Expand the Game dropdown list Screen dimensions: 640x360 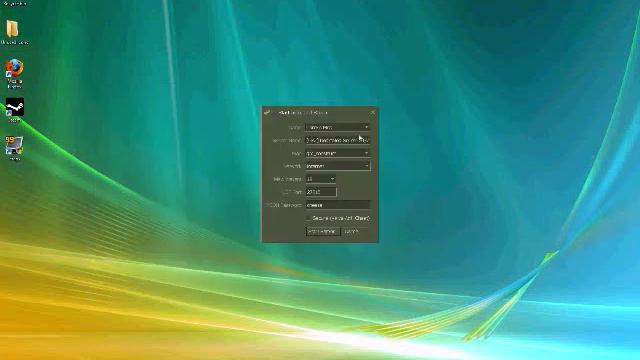[x=338, y=127]
